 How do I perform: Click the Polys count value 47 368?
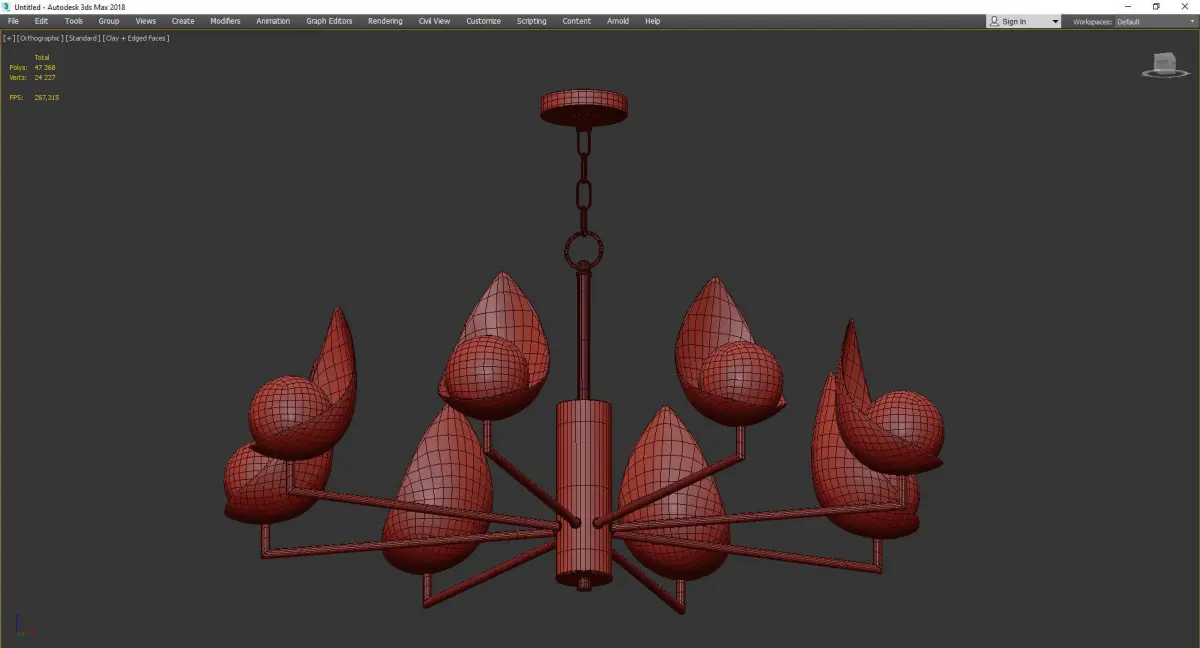pyautogui.click(x=45, y=67)
